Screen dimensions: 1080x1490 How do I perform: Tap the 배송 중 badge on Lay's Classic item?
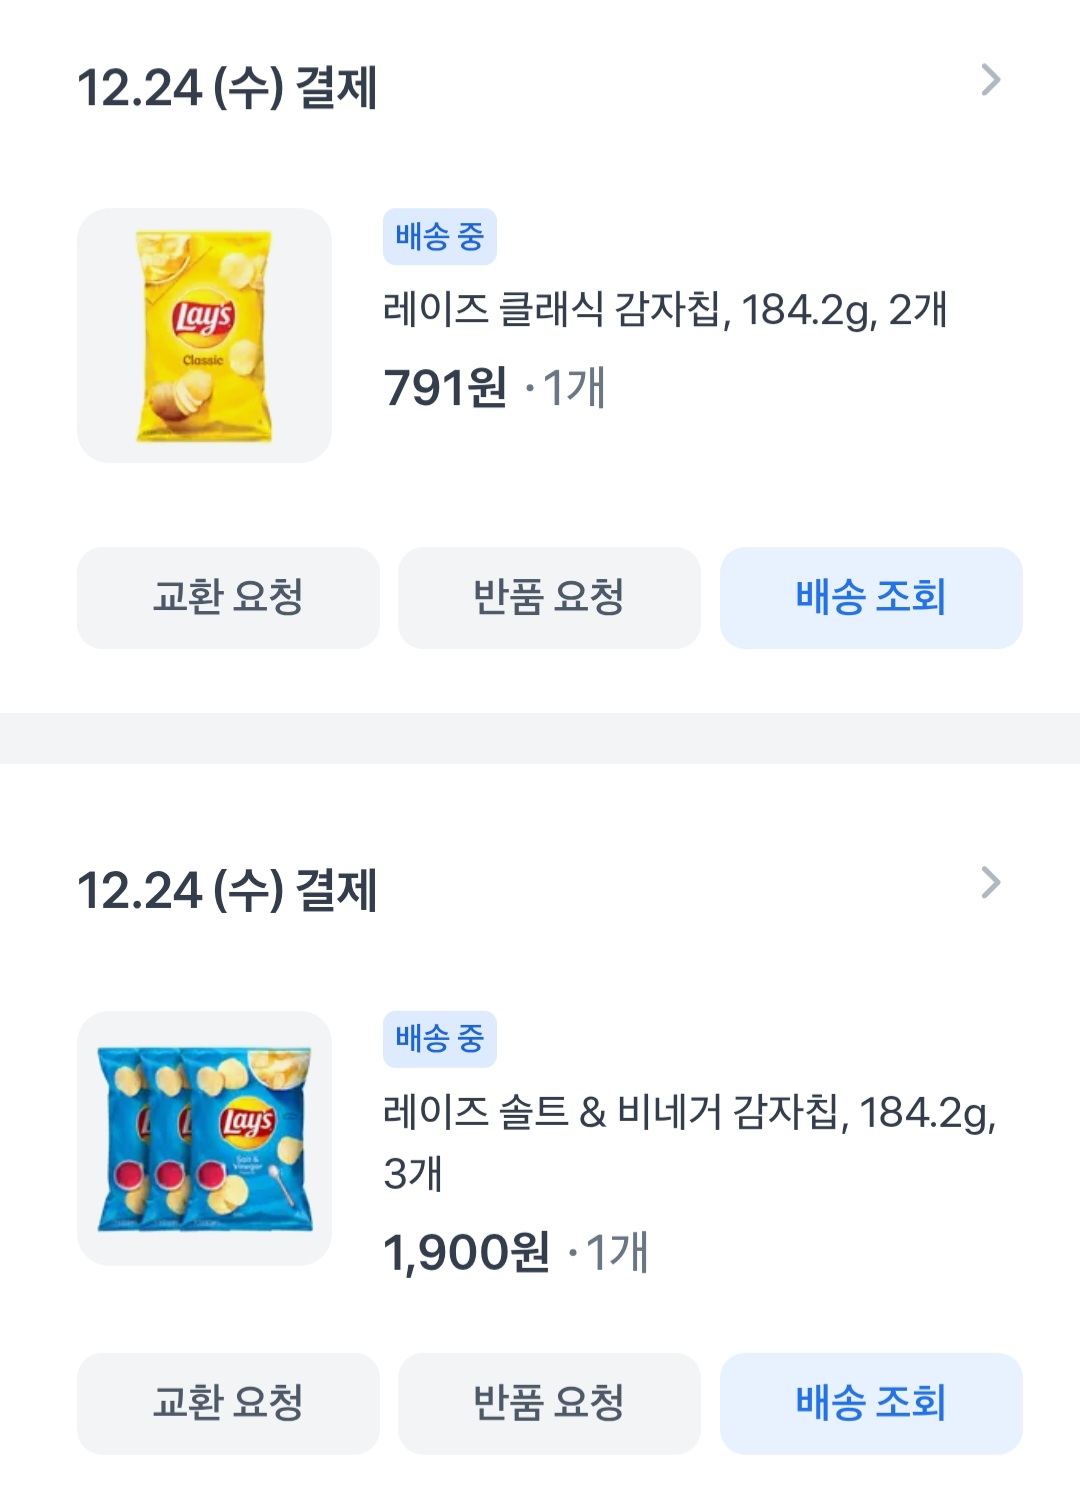pos(439,237)
